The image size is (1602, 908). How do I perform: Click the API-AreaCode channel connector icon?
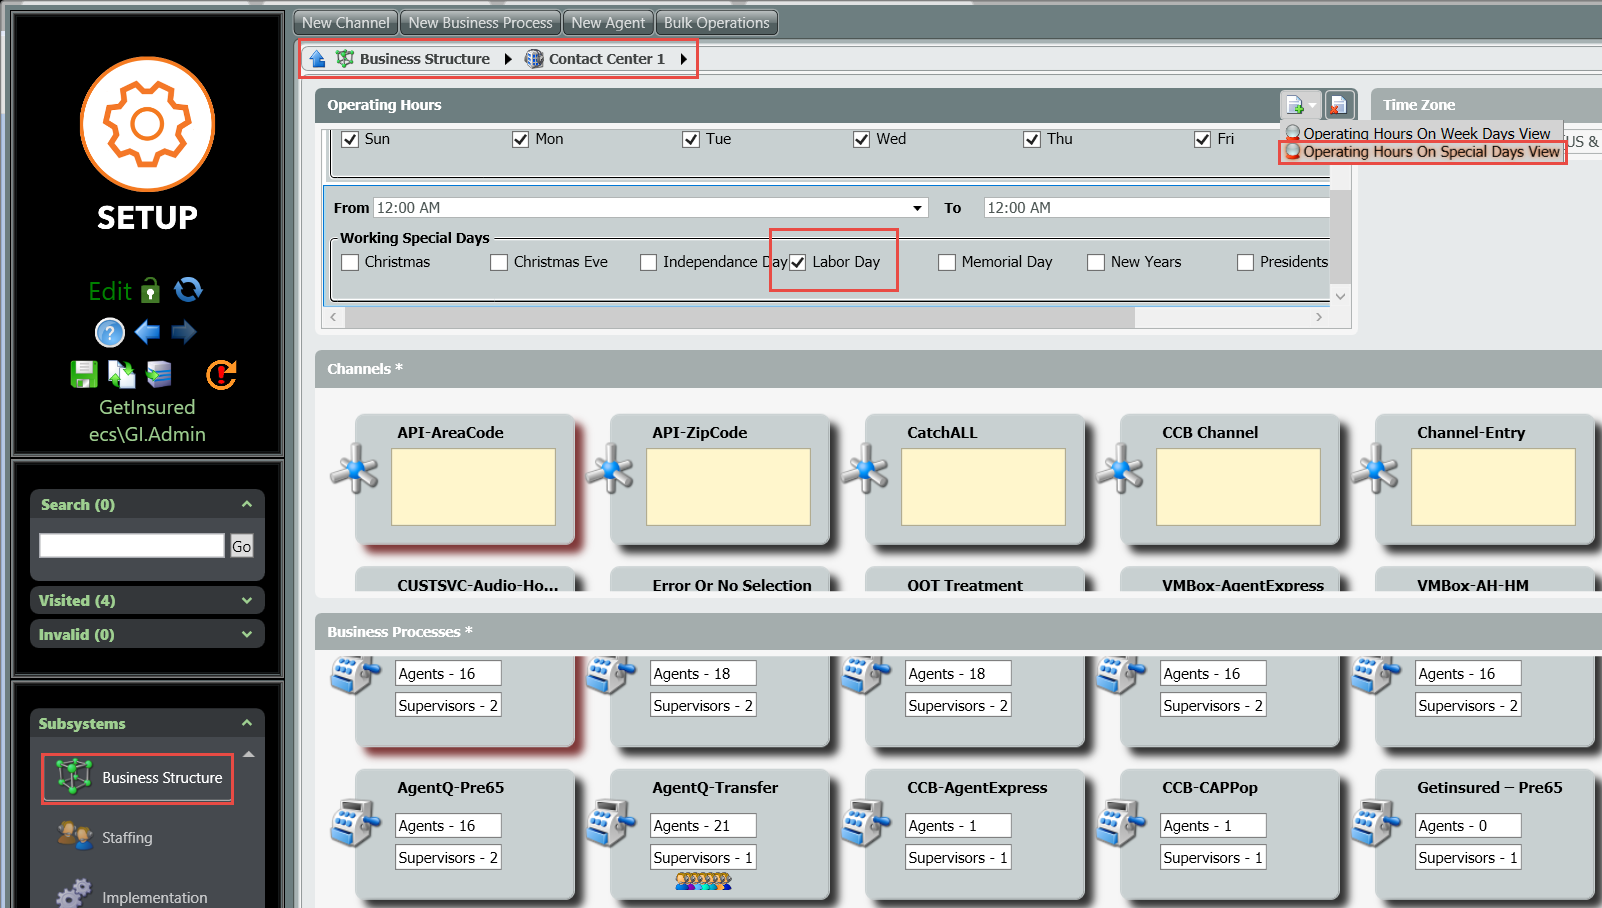[x=354, y=469]
